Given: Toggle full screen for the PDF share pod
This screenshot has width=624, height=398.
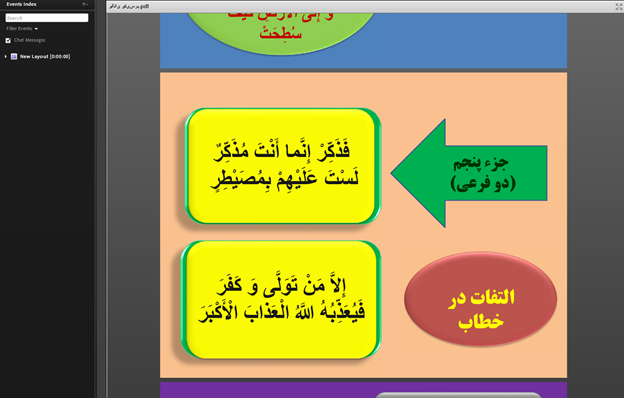Looking at the screenshot, I should pos(619,6).
